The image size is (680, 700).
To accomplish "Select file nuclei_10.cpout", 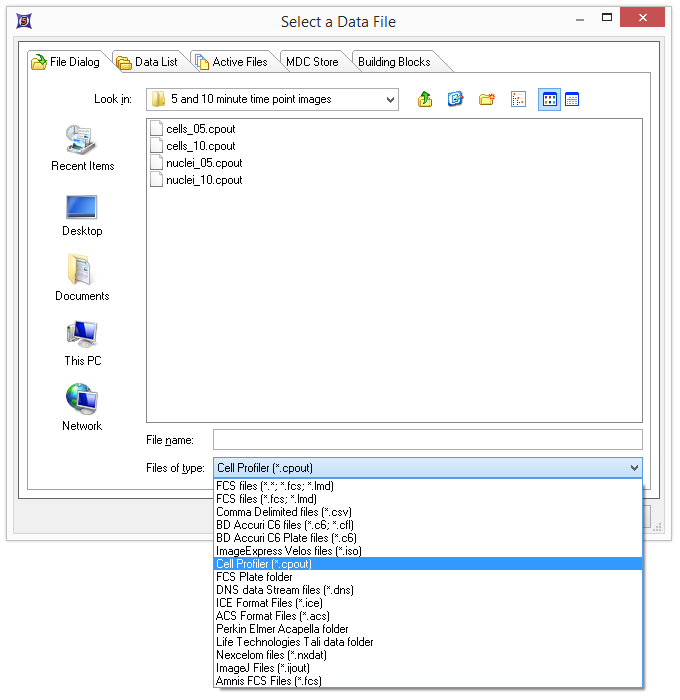I will [203, 180].
